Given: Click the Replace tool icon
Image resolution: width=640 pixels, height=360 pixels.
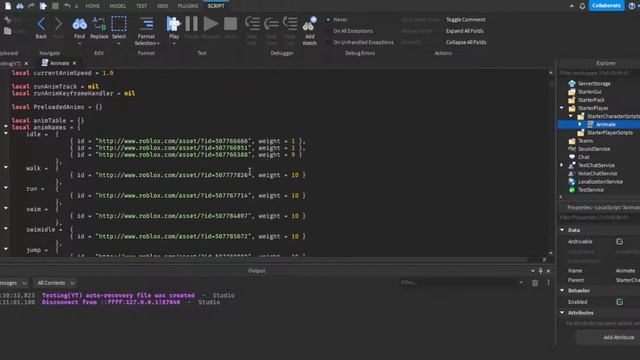Looking at the screenshot, I should [x=99, y=24].
